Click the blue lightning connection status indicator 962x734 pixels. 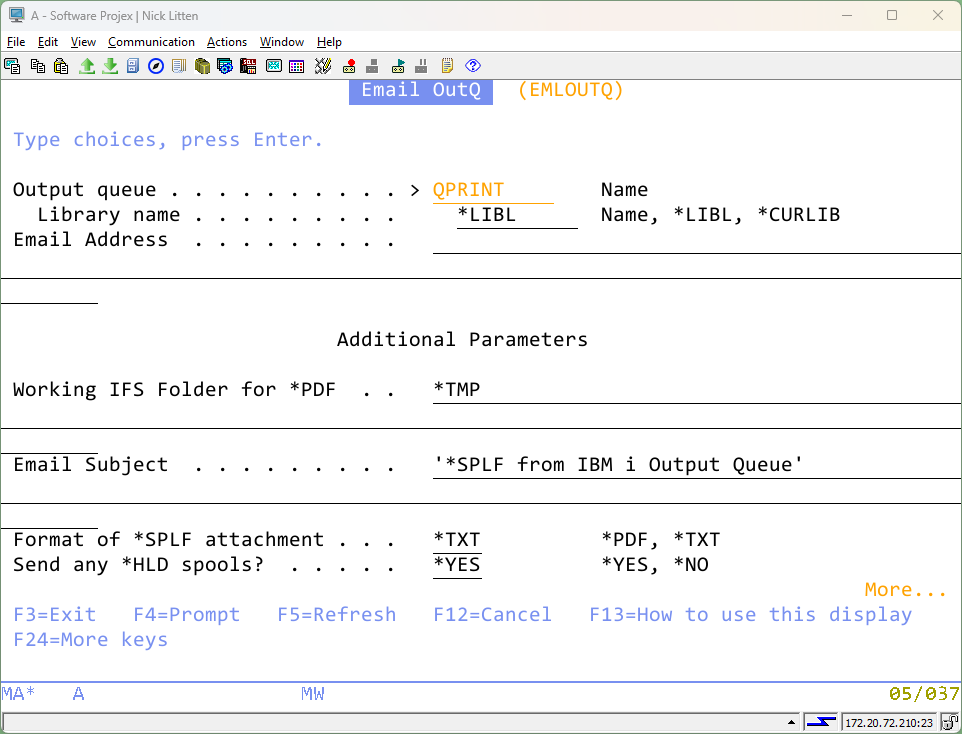(x=821, y=722)
